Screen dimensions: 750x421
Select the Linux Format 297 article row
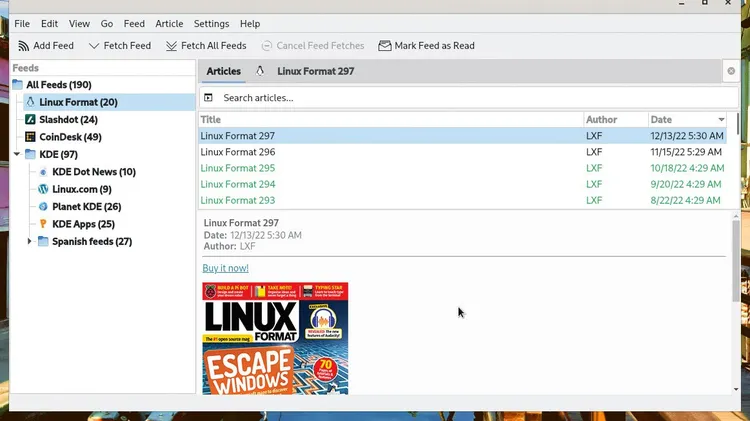coord(463,136)
